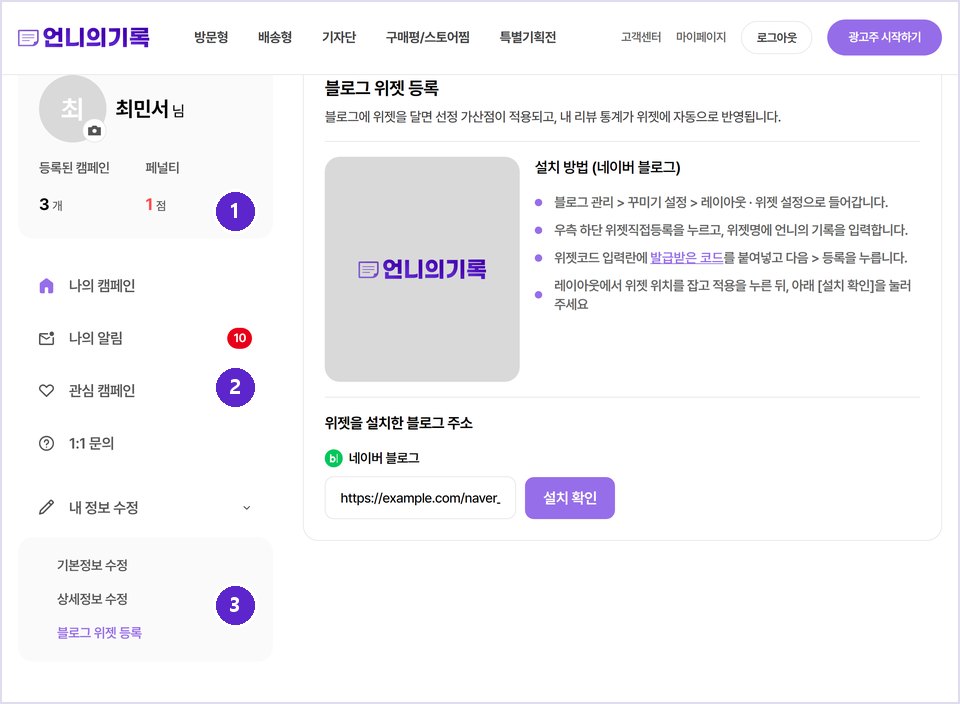Click the pencil icon beside 내 정보 수정
This screenshot has width=960, height=704.
coord(47,507)
